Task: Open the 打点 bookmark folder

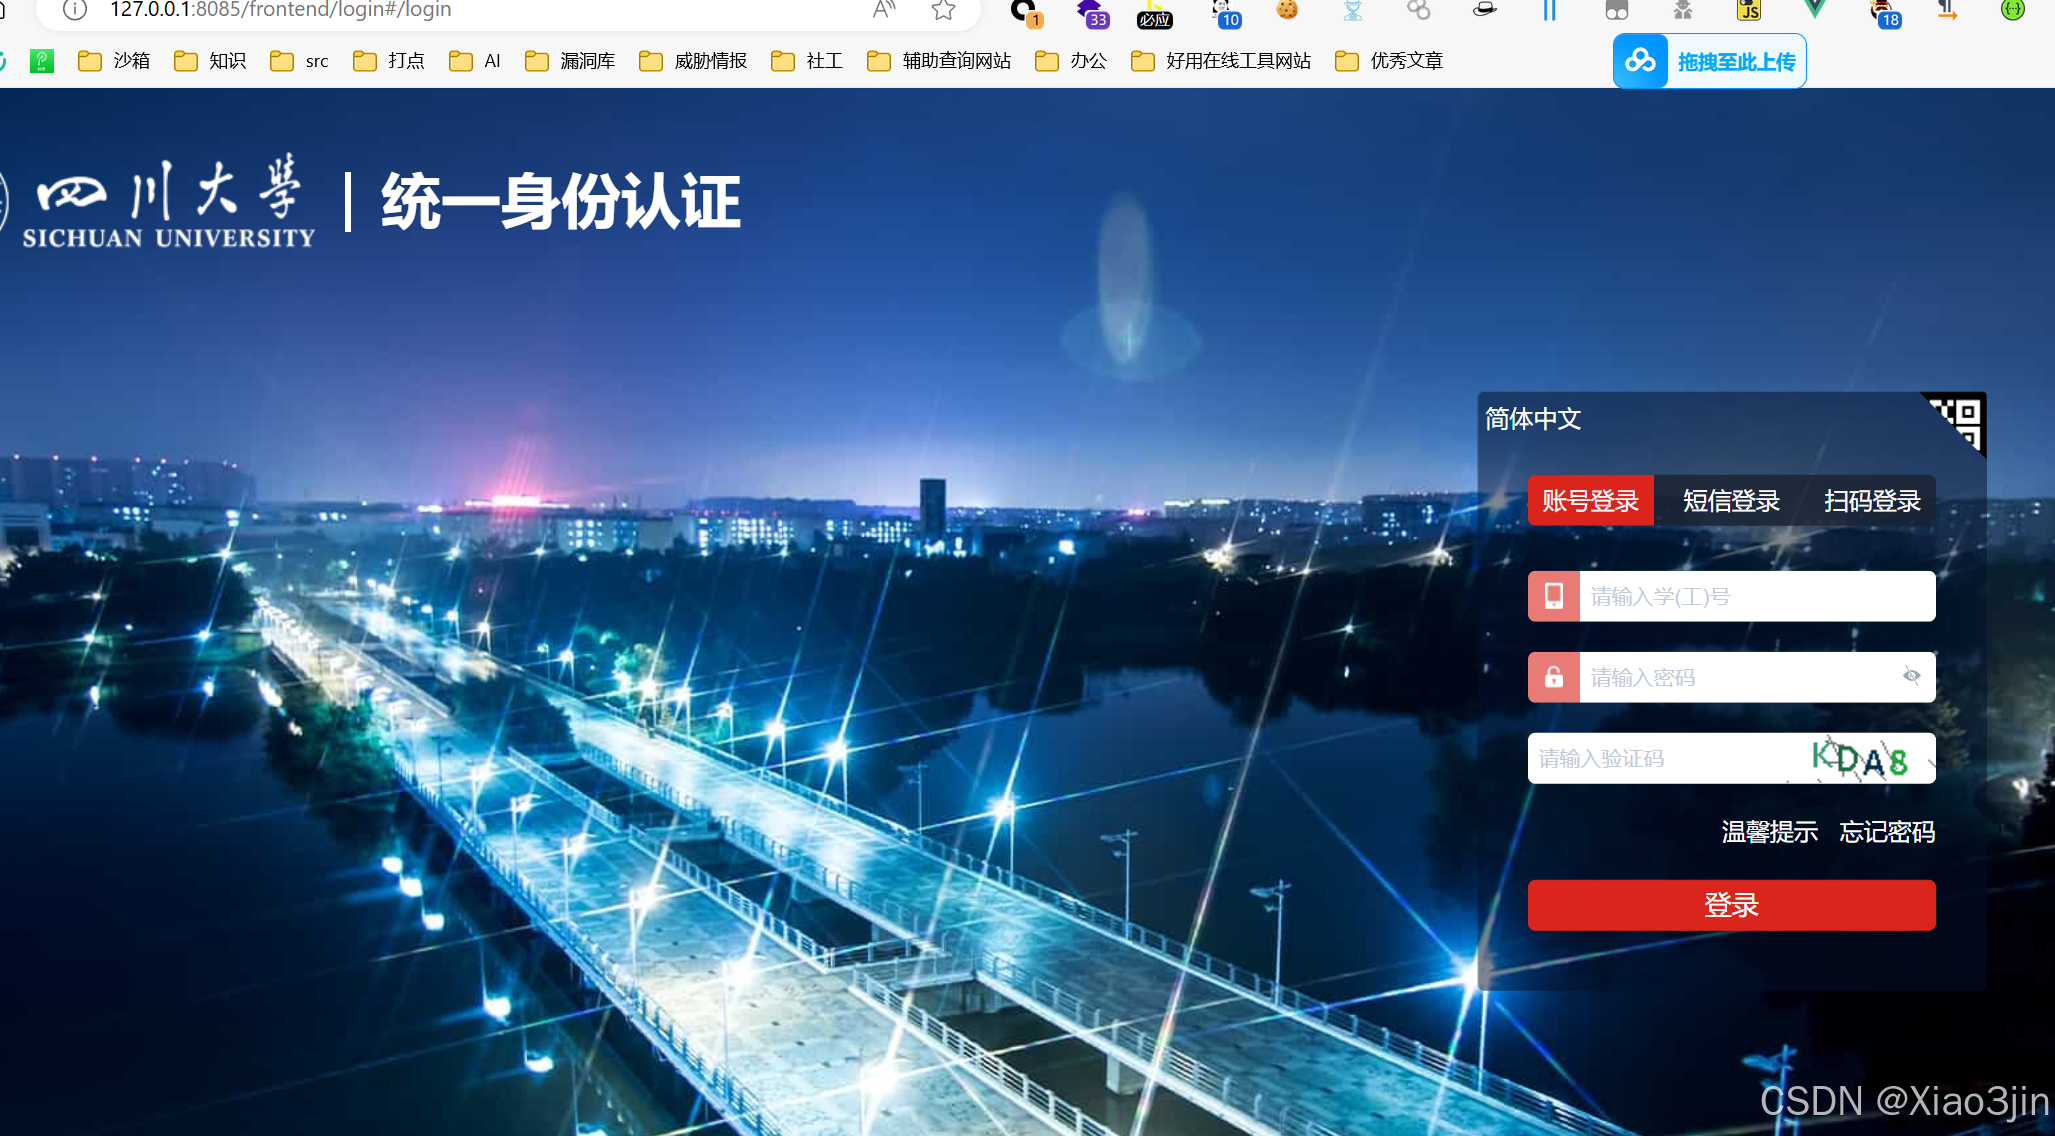Action: click(389, 61)
